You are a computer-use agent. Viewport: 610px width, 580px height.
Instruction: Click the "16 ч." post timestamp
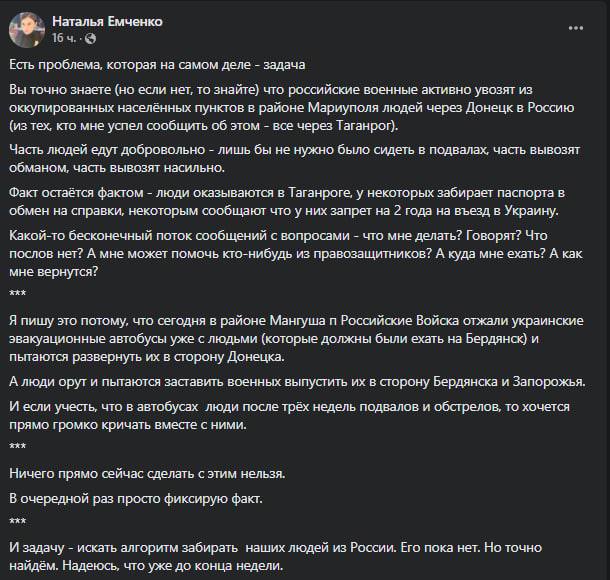(63, 38)
